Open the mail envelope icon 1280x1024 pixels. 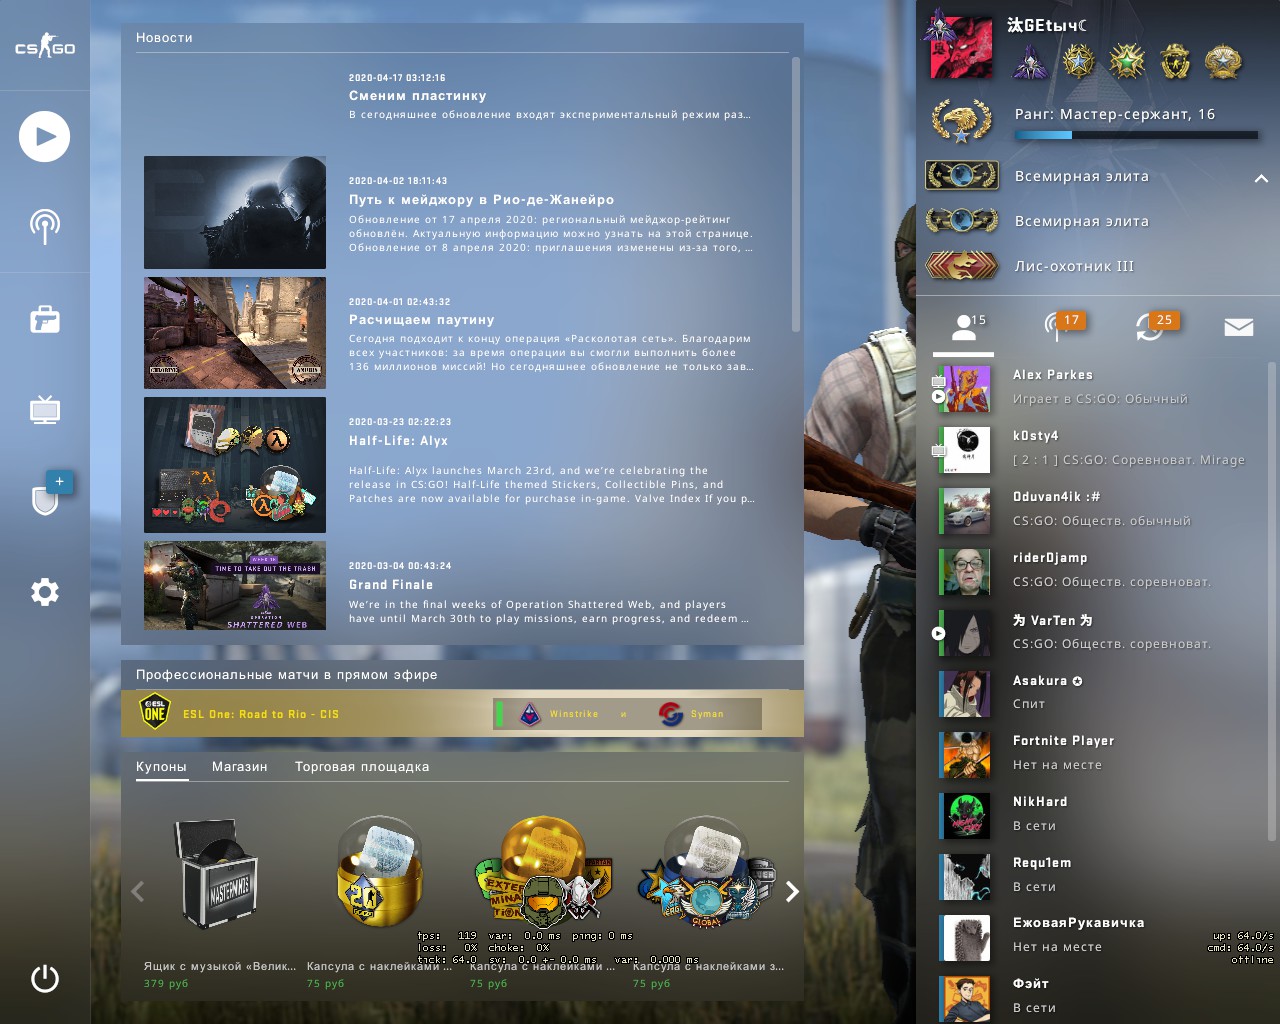tap(1239, 327)
